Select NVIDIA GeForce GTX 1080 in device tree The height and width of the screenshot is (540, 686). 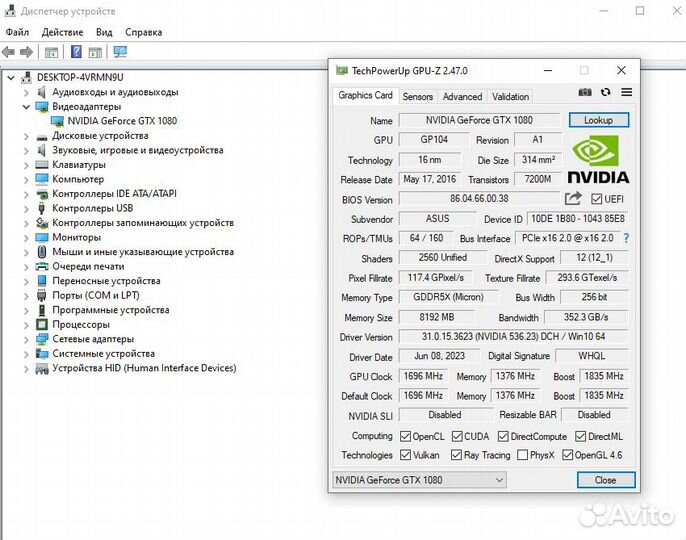(115, 121)
